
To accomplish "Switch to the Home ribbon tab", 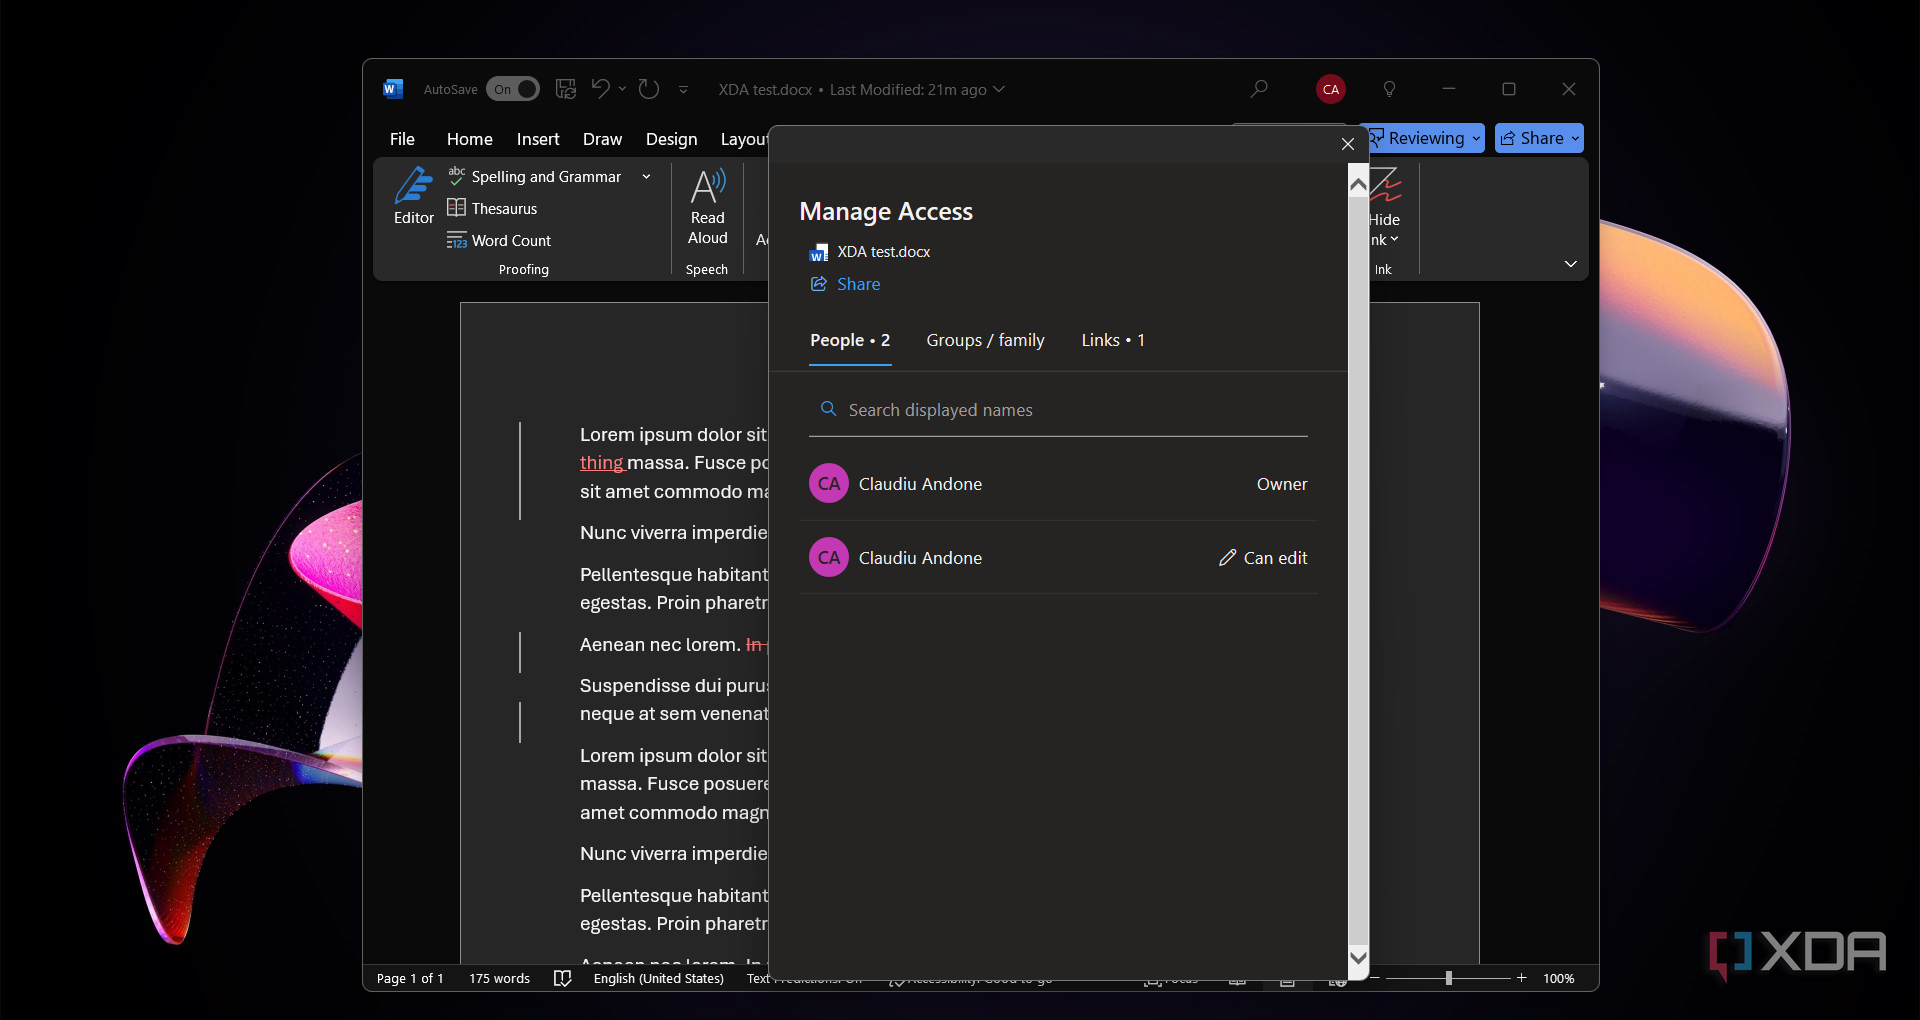I will 469,139.
